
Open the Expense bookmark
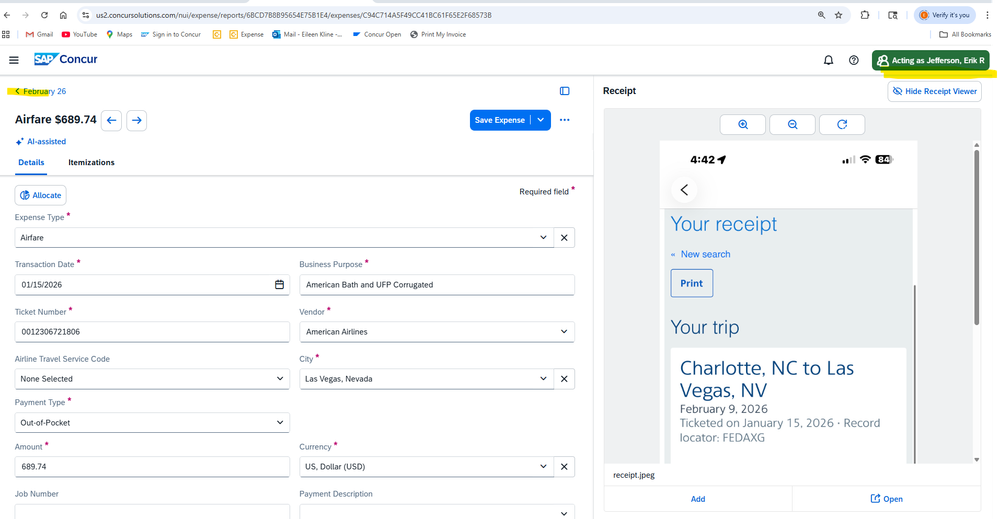click(x=246, y=34)
